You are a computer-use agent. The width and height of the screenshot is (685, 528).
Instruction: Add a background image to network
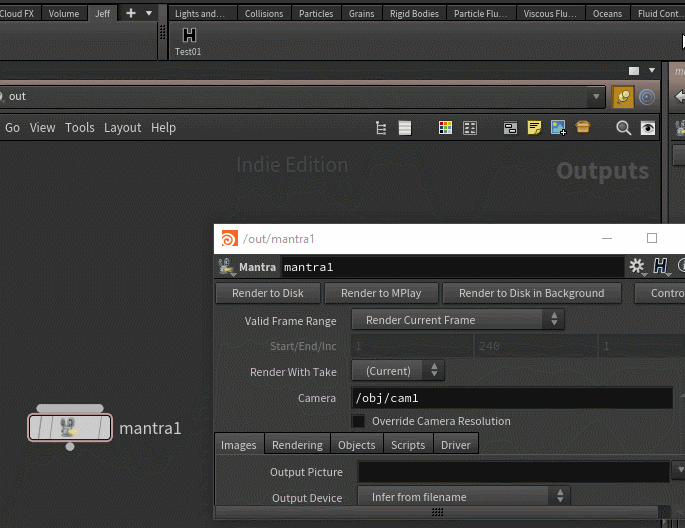click(558, 128)
